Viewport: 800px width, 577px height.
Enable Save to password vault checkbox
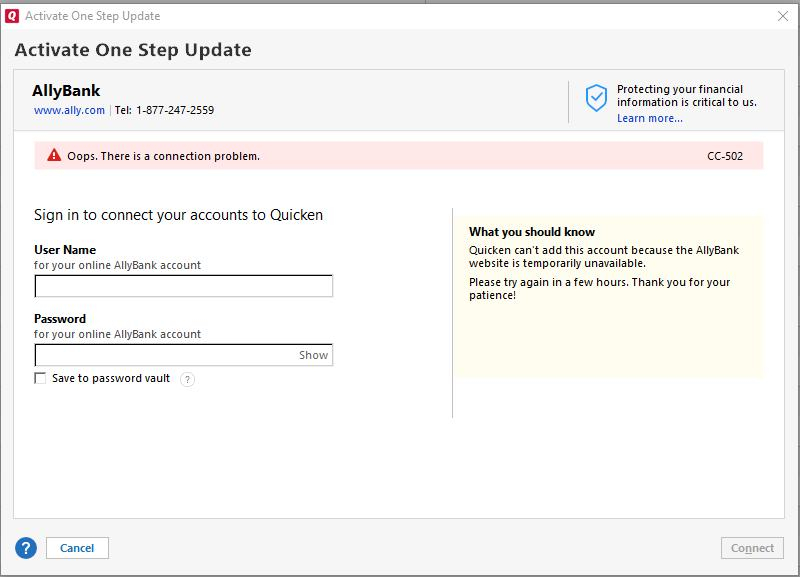pos(40,378)
